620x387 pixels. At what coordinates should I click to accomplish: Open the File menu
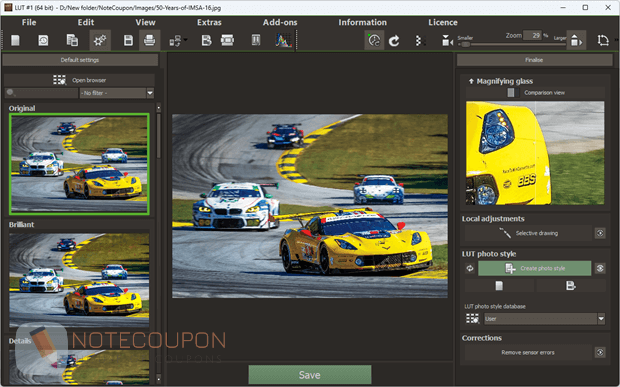(29, 23)
